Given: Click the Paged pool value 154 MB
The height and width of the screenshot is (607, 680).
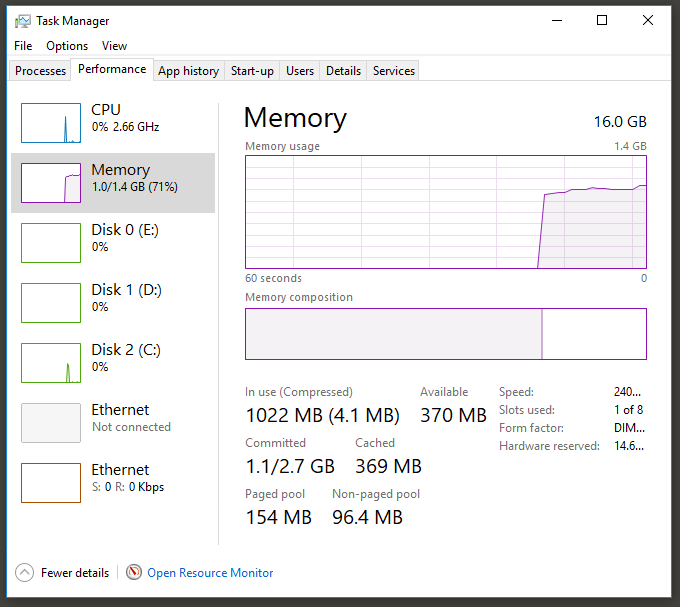Looking at the screenshot, I should click(278, 517).
